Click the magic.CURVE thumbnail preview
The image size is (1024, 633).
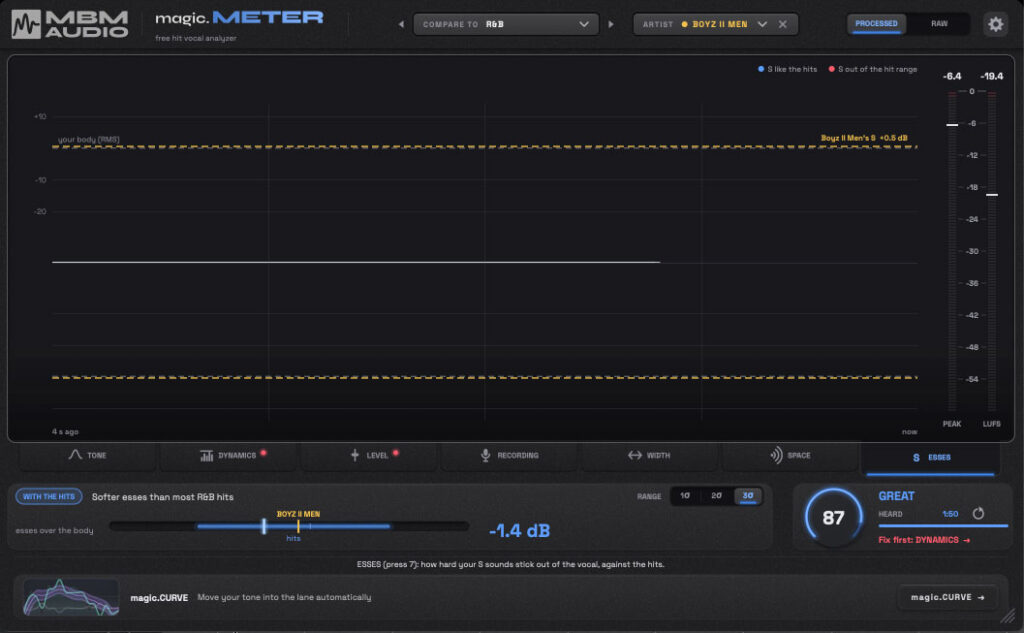pyautogui.click(x=71, y=598)
